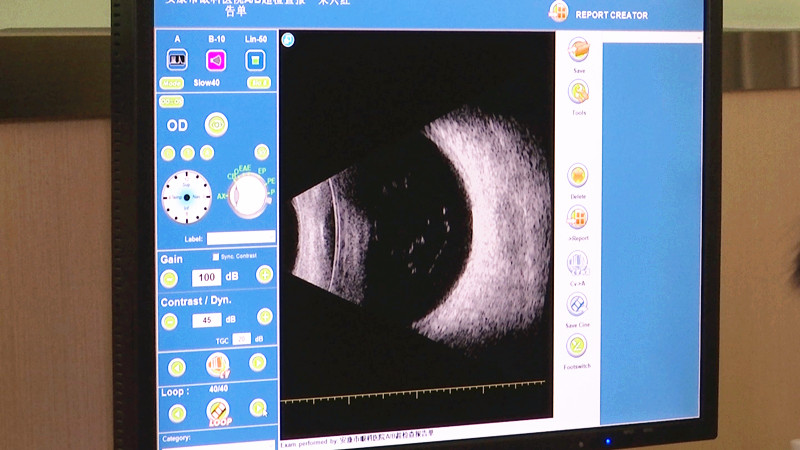Select the A-scan mode icon

tap(178, 60)
